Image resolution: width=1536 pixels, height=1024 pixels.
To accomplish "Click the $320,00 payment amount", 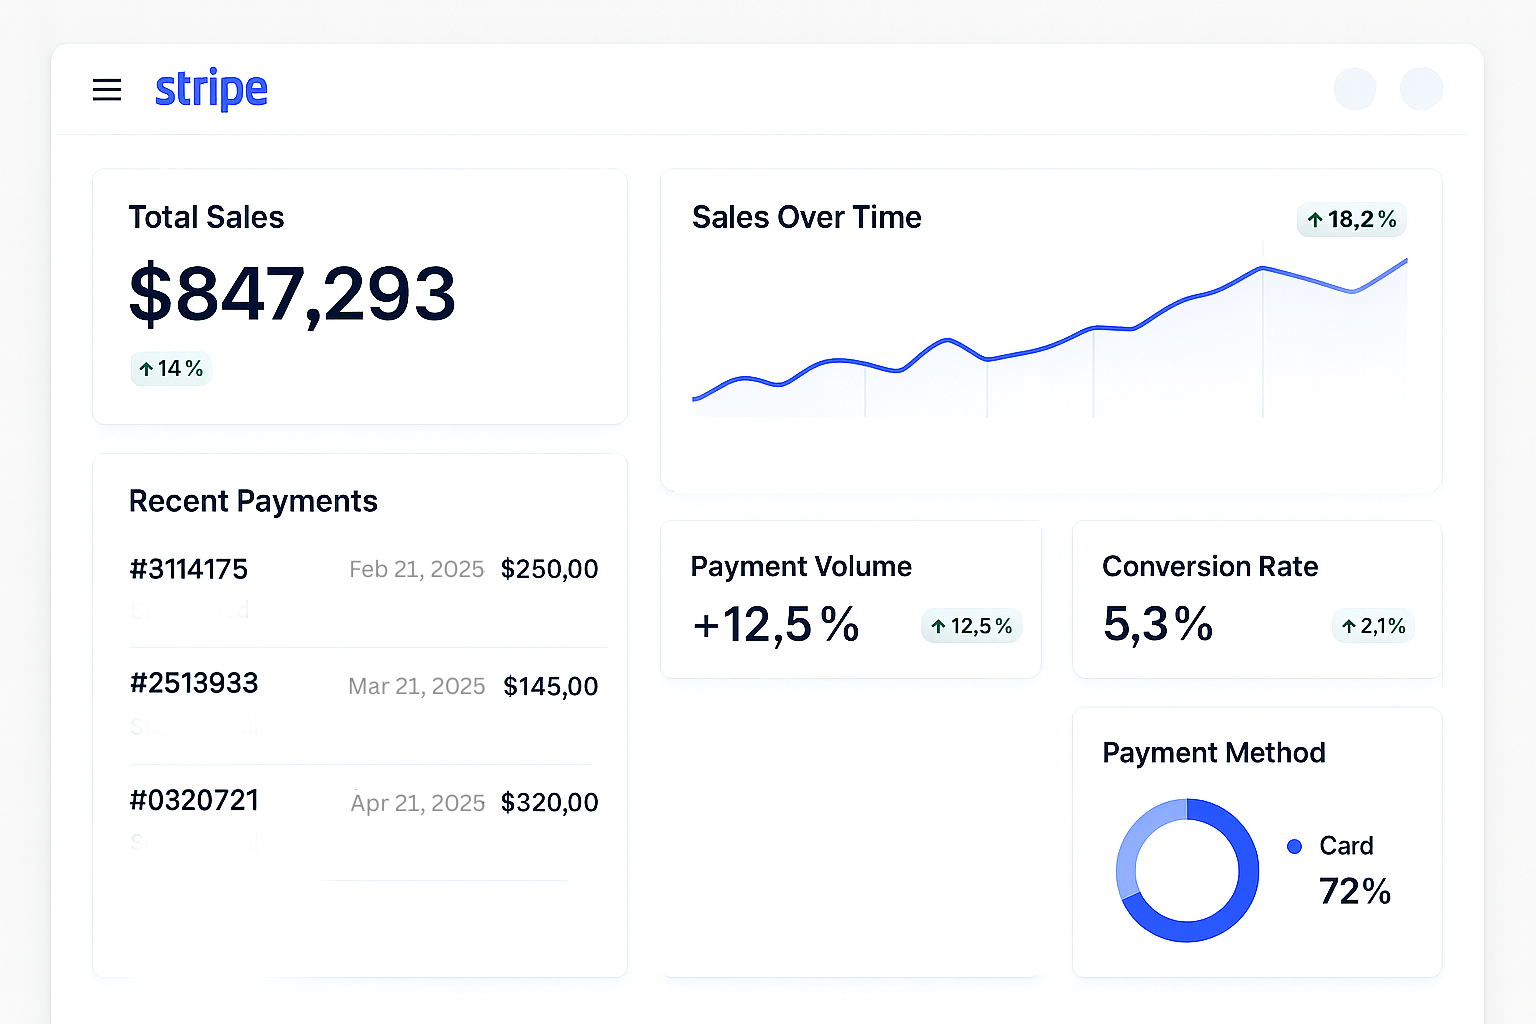I will point(549,802).
